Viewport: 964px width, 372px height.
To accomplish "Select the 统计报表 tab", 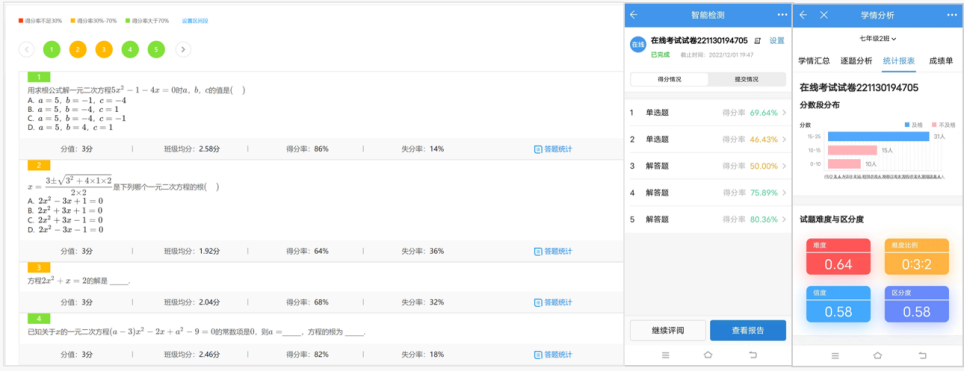I will coord(899,61).
